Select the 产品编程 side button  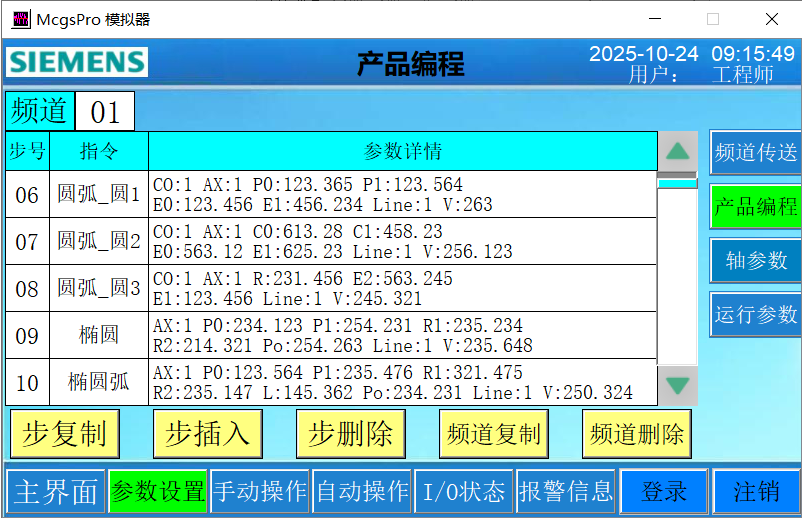(755, 206)
